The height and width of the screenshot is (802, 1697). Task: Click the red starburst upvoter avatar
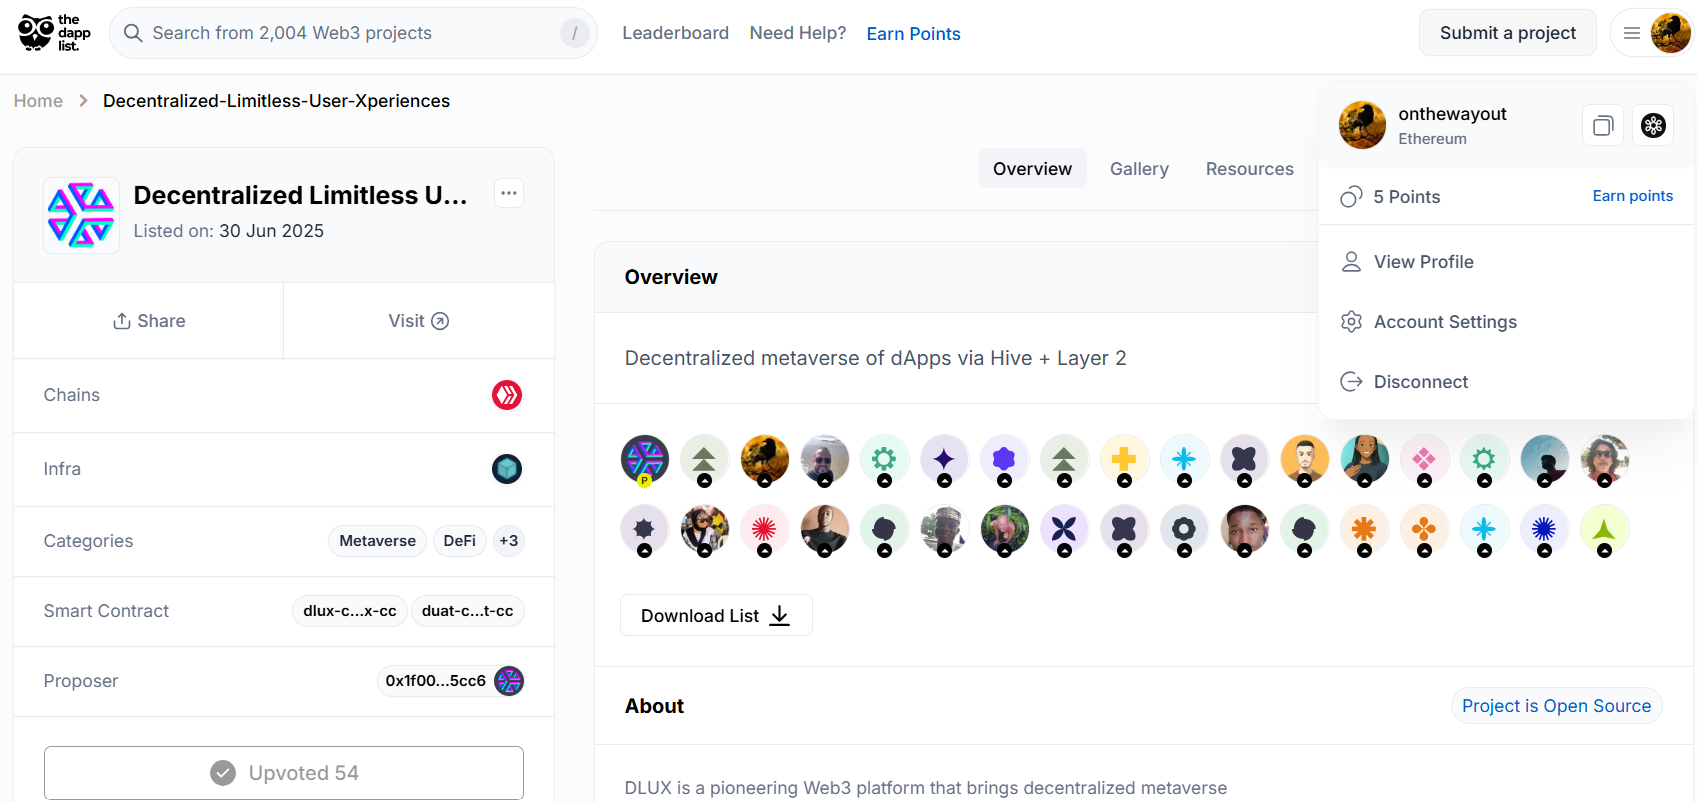tap(764, 530)
